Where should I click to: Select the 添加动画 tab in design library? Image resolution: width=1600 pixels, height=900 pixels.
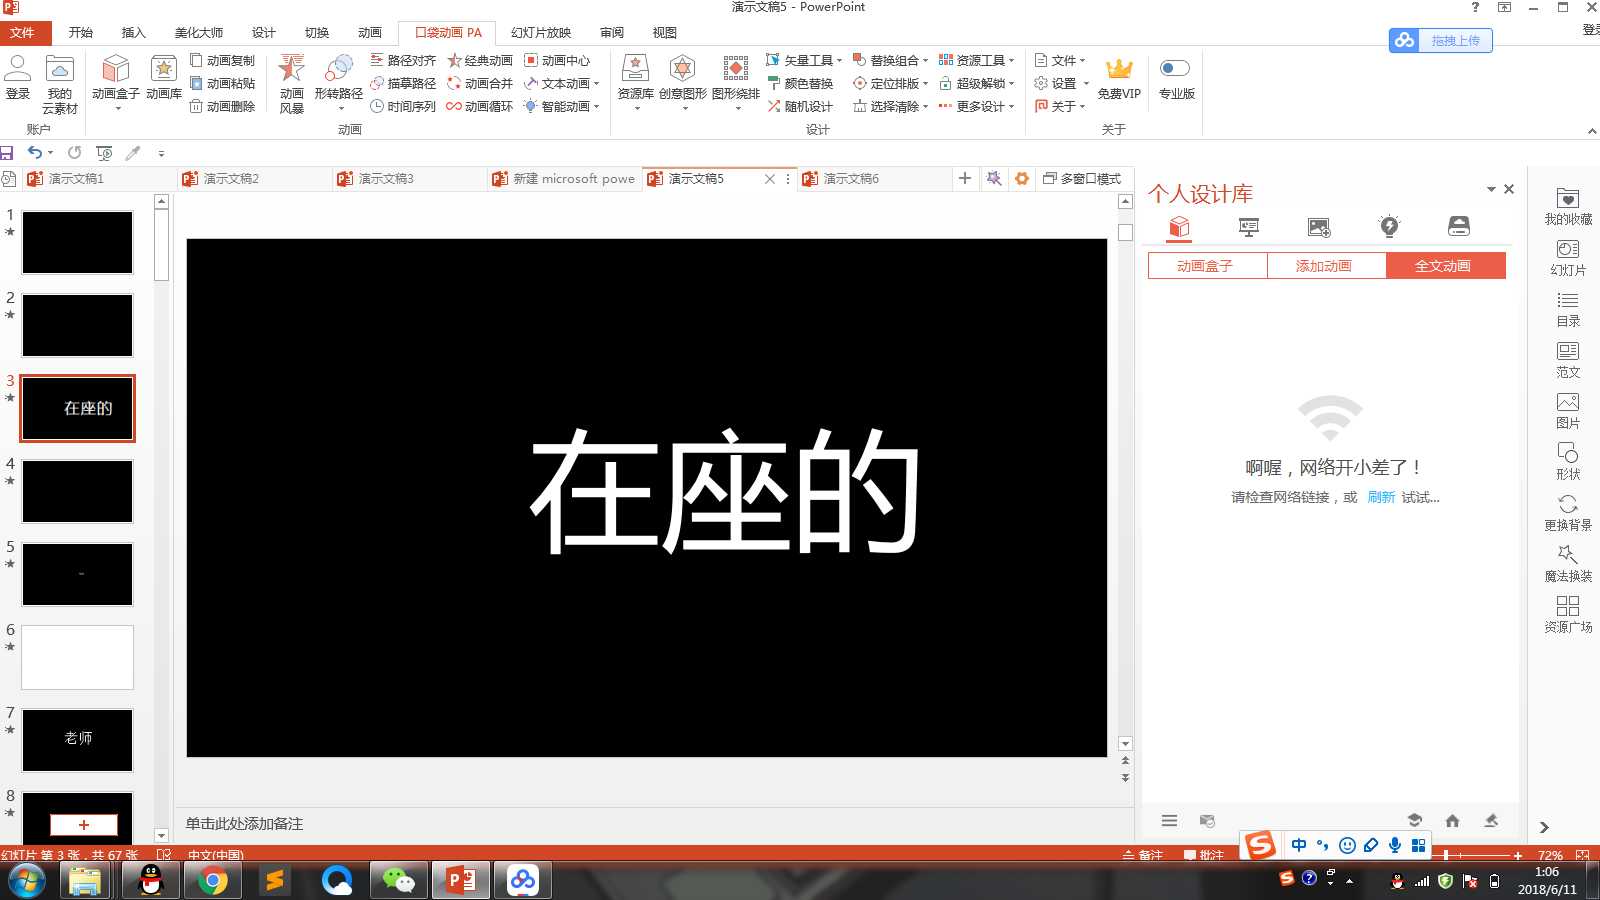click(x=1324, y=266)
